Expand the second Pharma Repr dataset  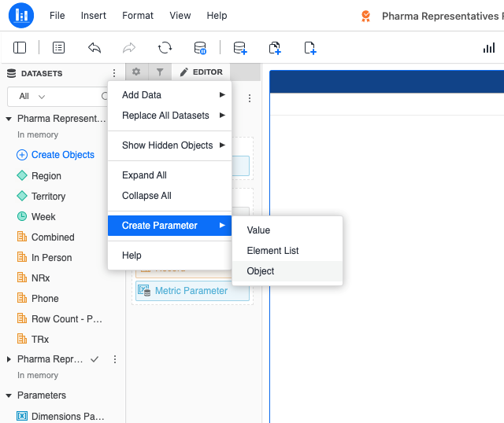[x=9, y=359]
